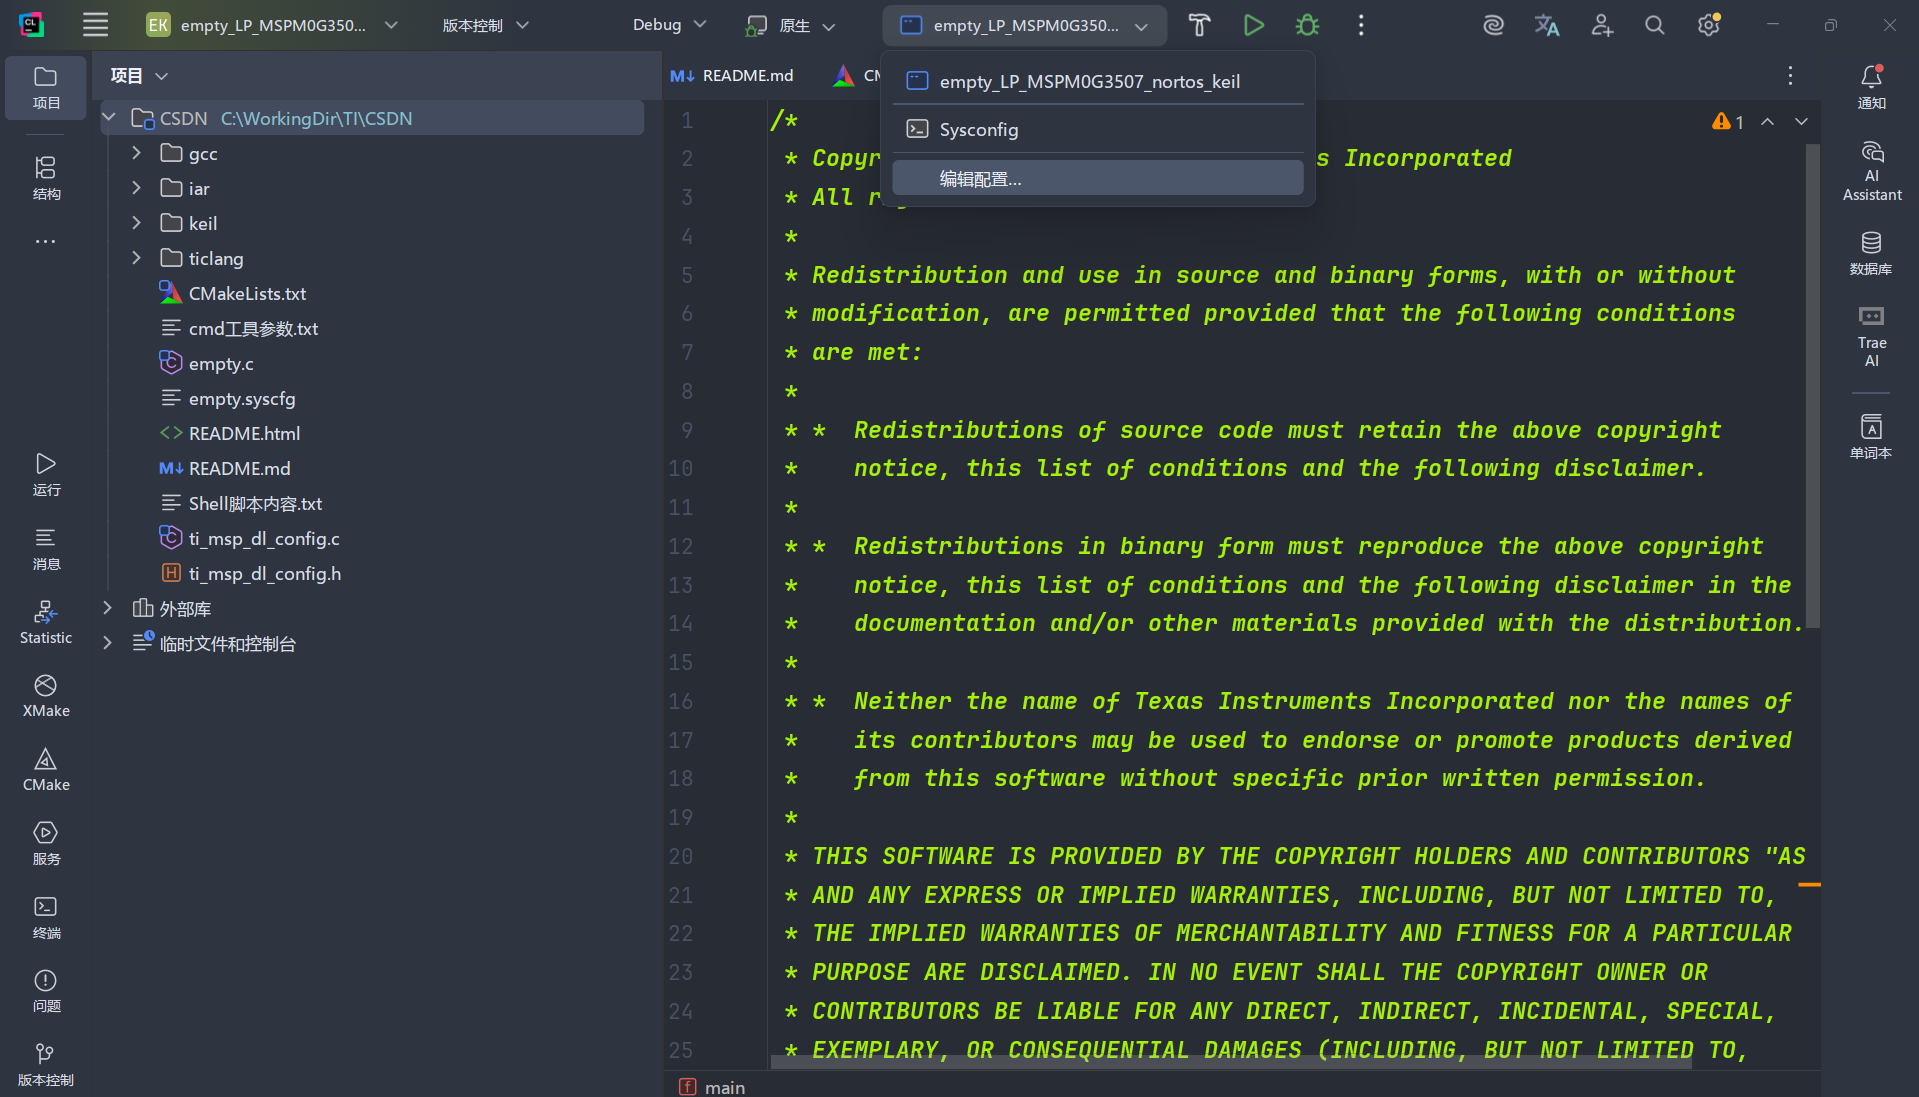This screenshot has height=1097, width=1919.
Task: Open README.md in project tree
Action: click(x=239, y=468)
